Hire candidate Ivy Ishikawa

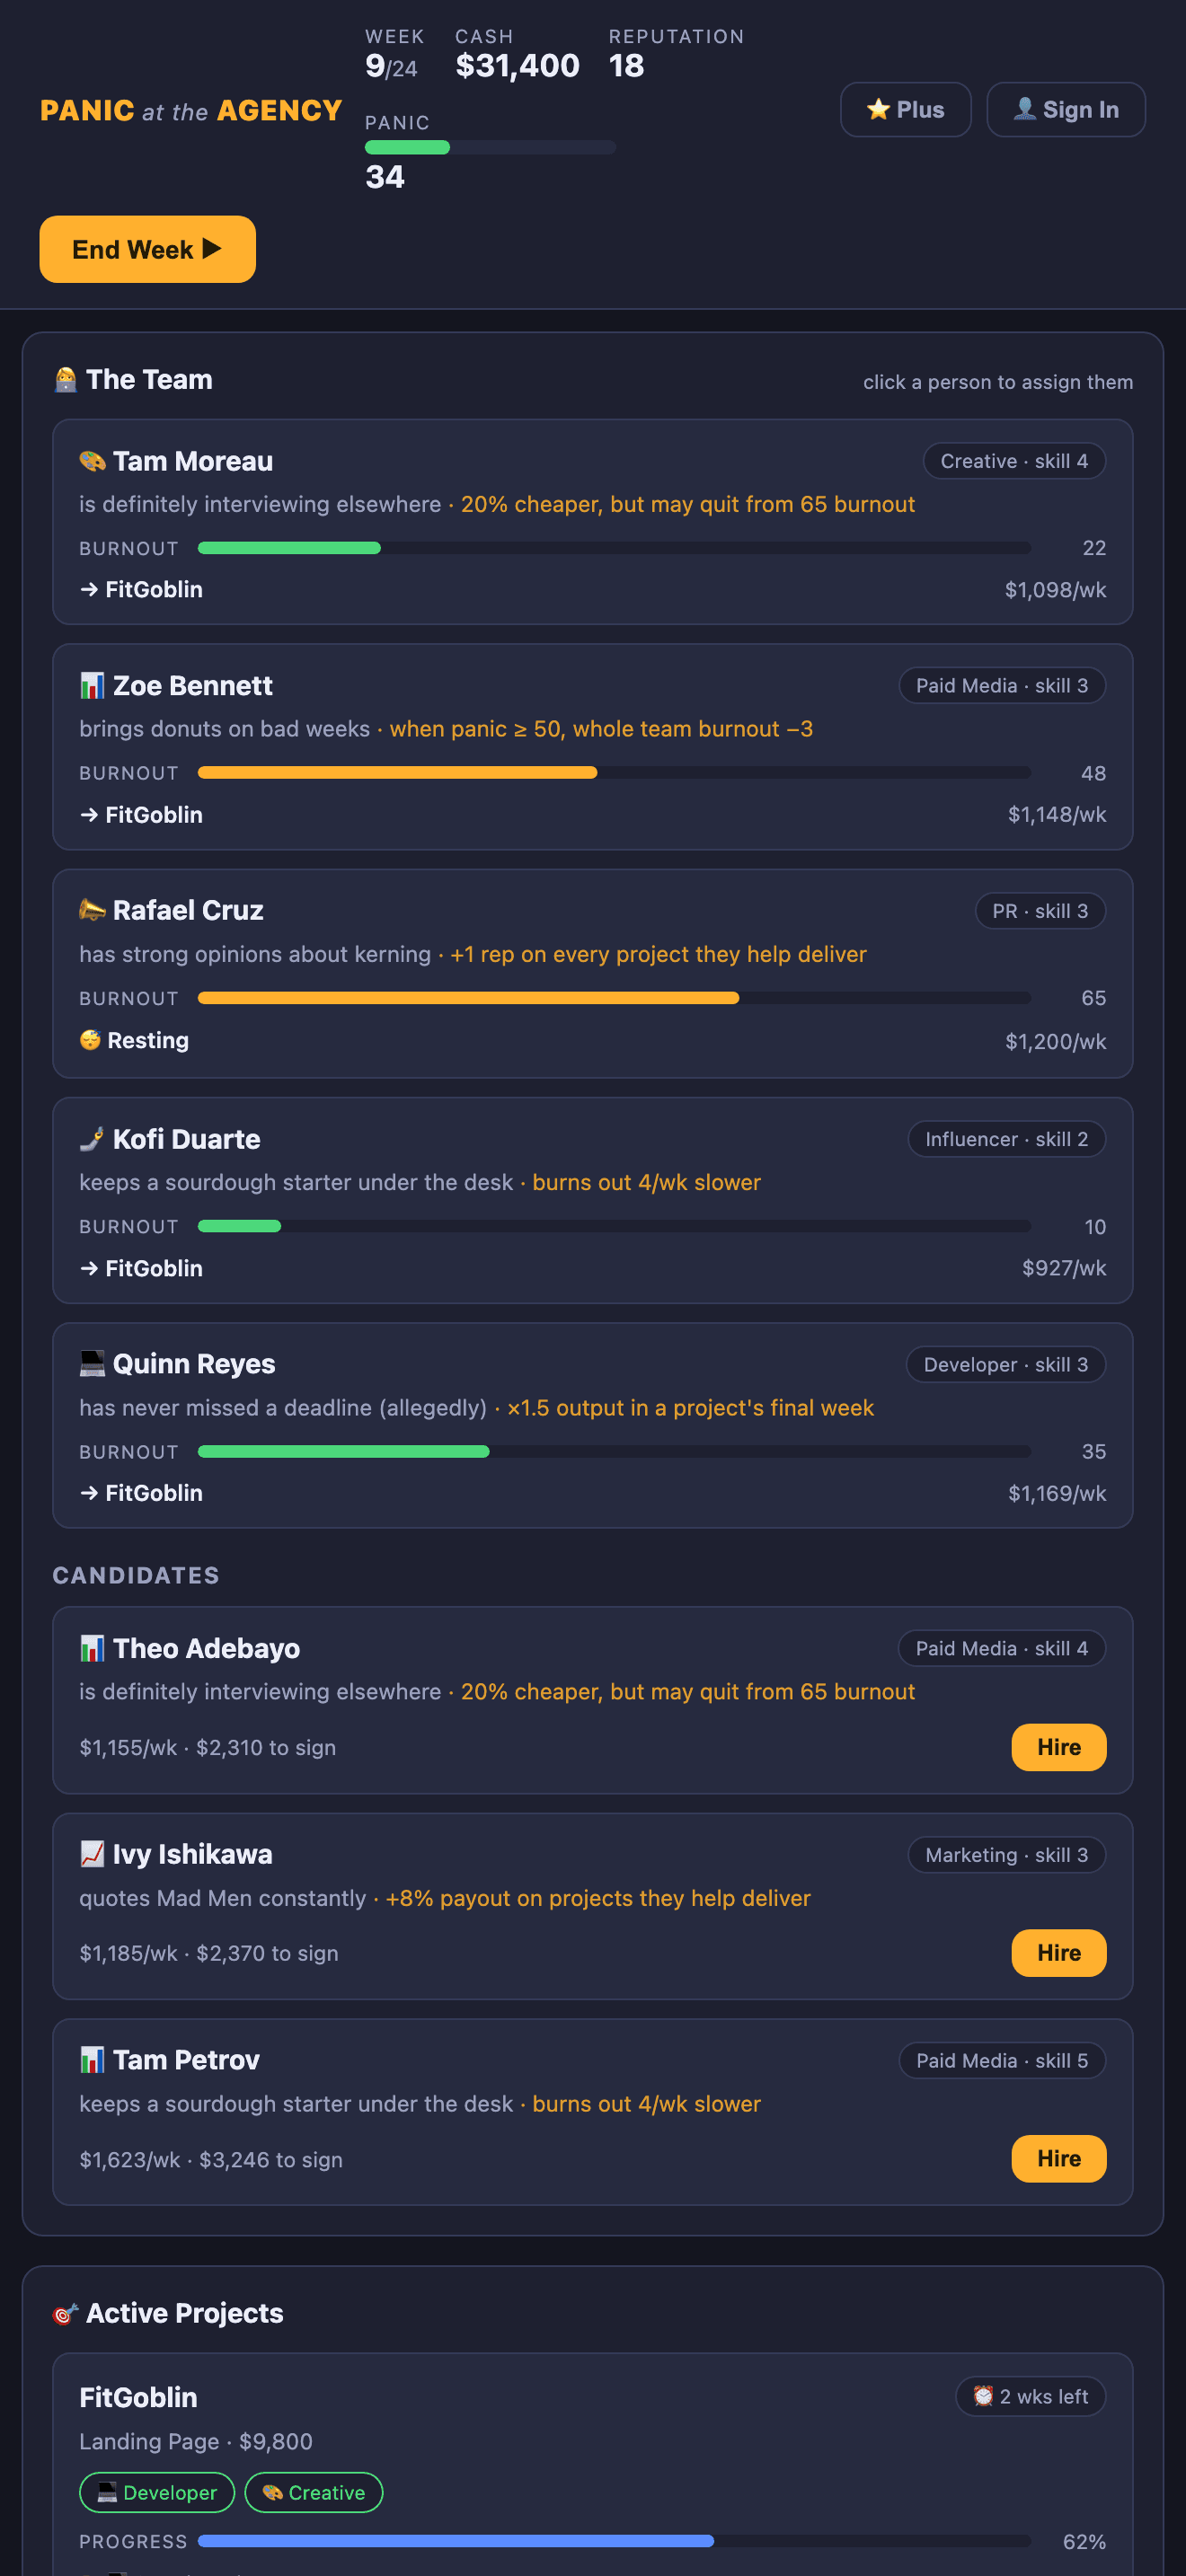pyautogui.click(x=1058, y=1953)
